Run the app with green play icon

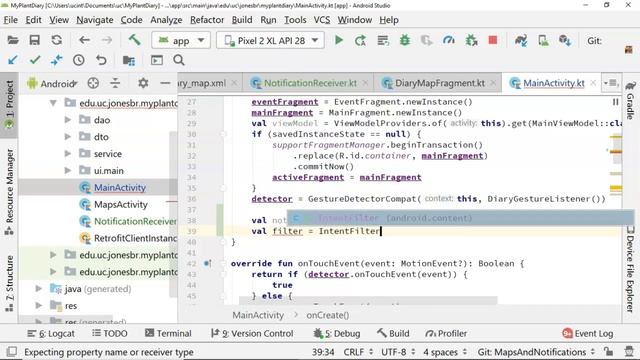[x=339, y=40]
